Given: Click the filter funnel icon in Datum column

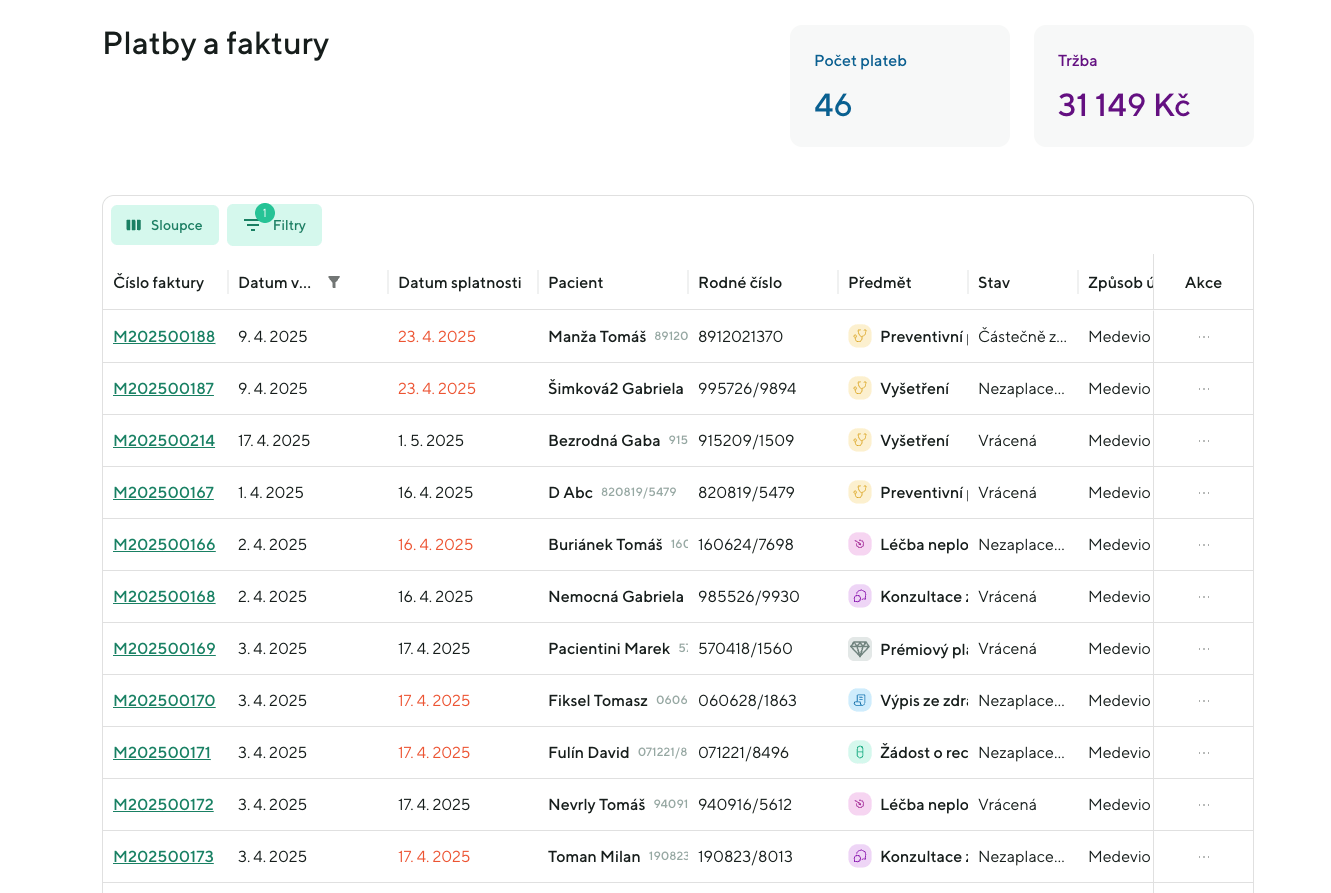Looking at the screenshot, I should coord(334,283).
